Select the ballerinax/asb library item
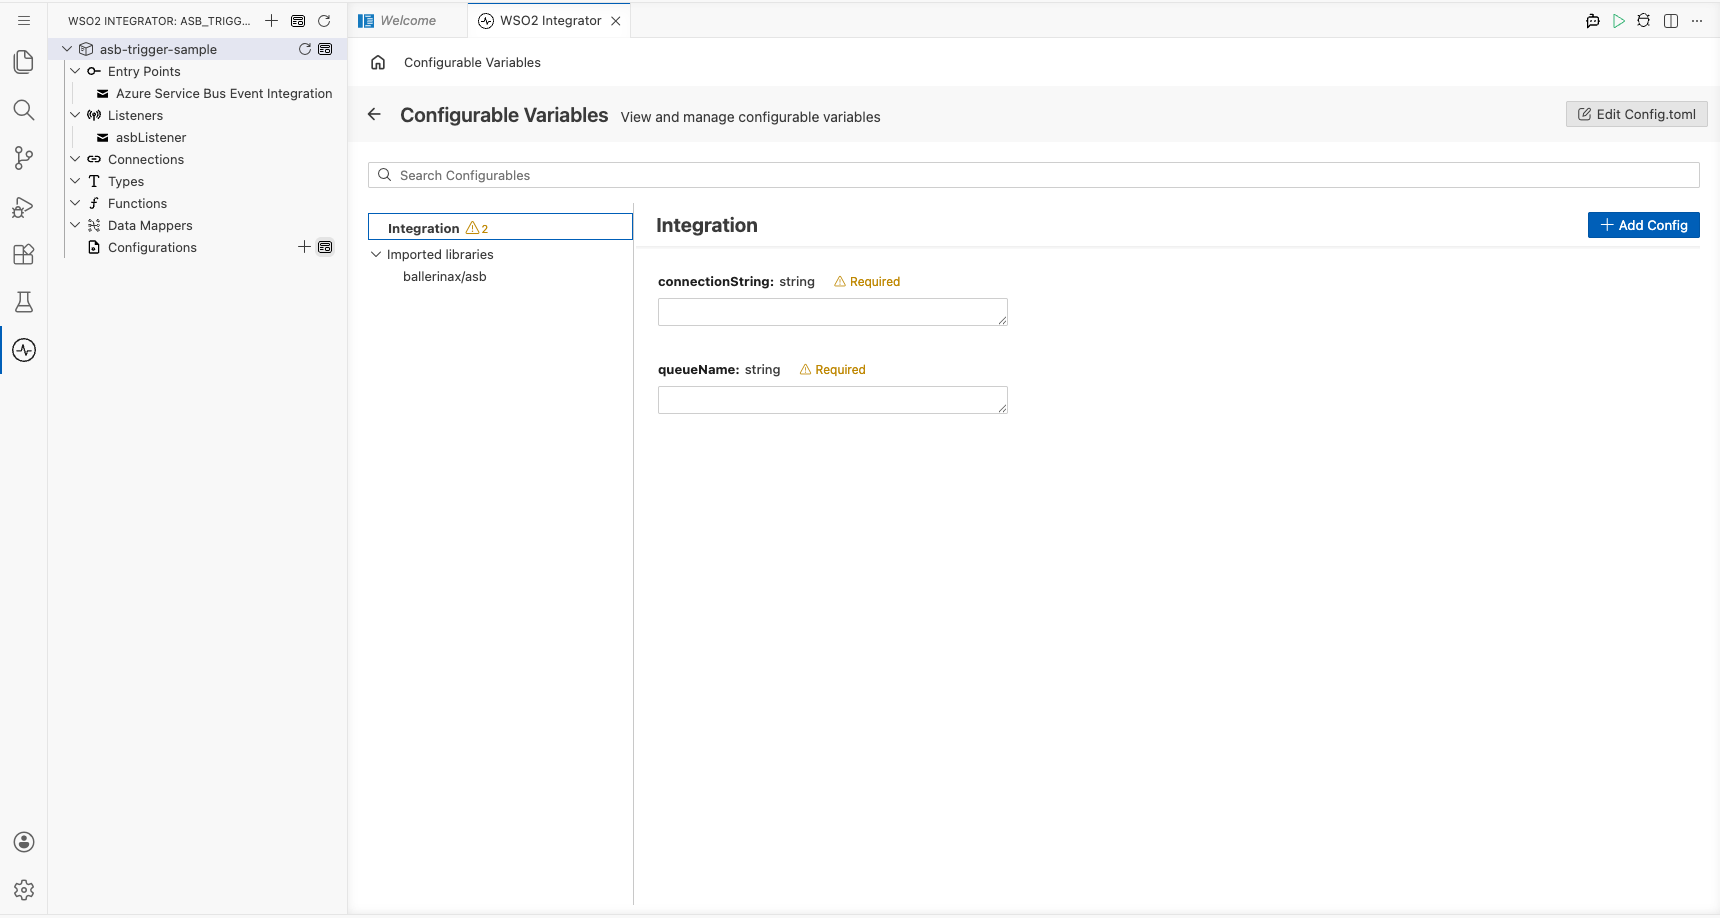 coord(445,276)
